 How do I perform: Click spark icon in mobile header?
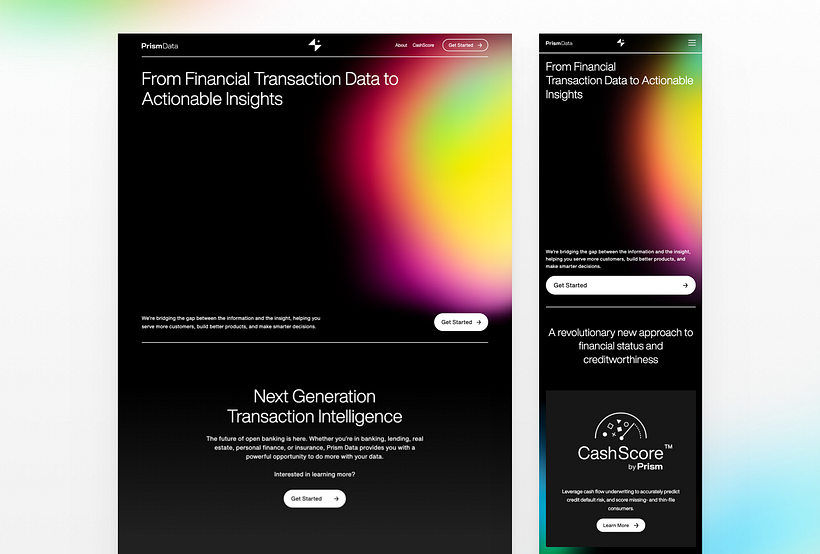pyautogui.click(x=621, y=42)
